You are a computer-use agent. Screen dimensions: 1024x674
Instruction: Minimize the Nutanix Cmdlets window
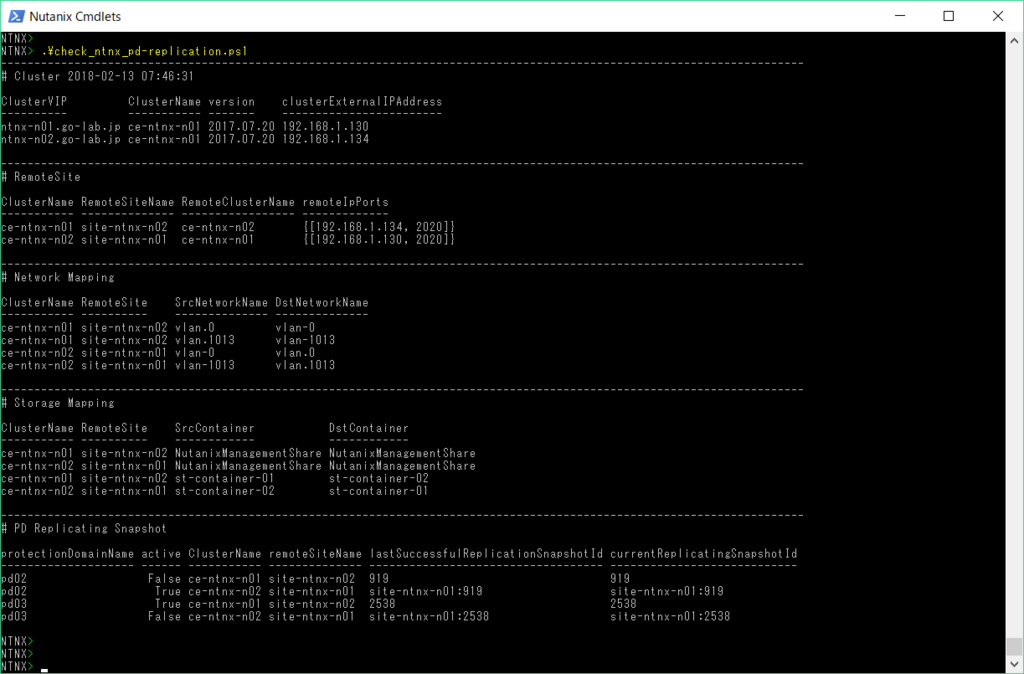[x=900, y=16]
